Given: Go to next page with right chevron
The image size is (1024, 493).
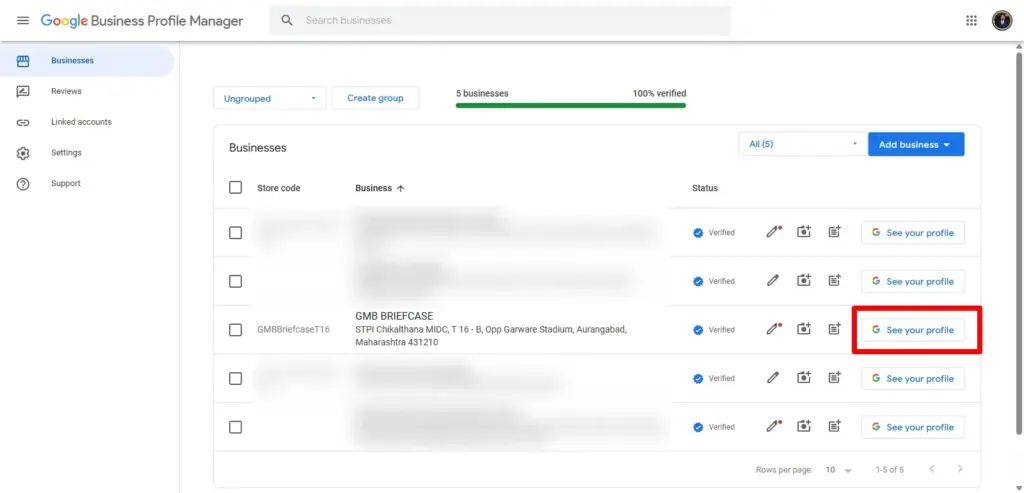Looking at the screenshot, I should point(959,469).
